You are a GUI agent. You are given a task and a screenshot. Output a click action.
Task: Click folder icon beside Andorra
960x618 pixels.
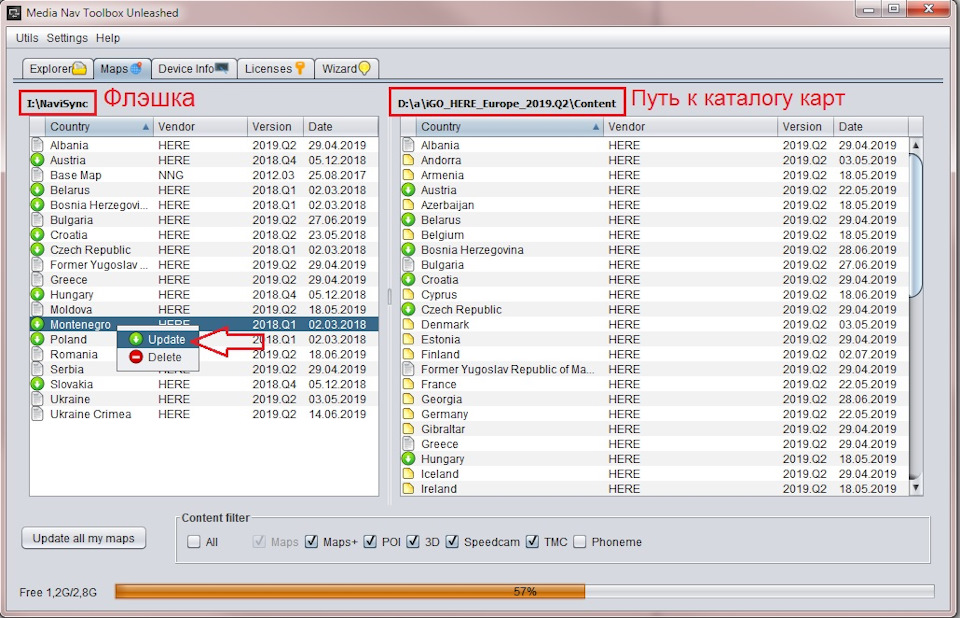(x=408, y=160)
